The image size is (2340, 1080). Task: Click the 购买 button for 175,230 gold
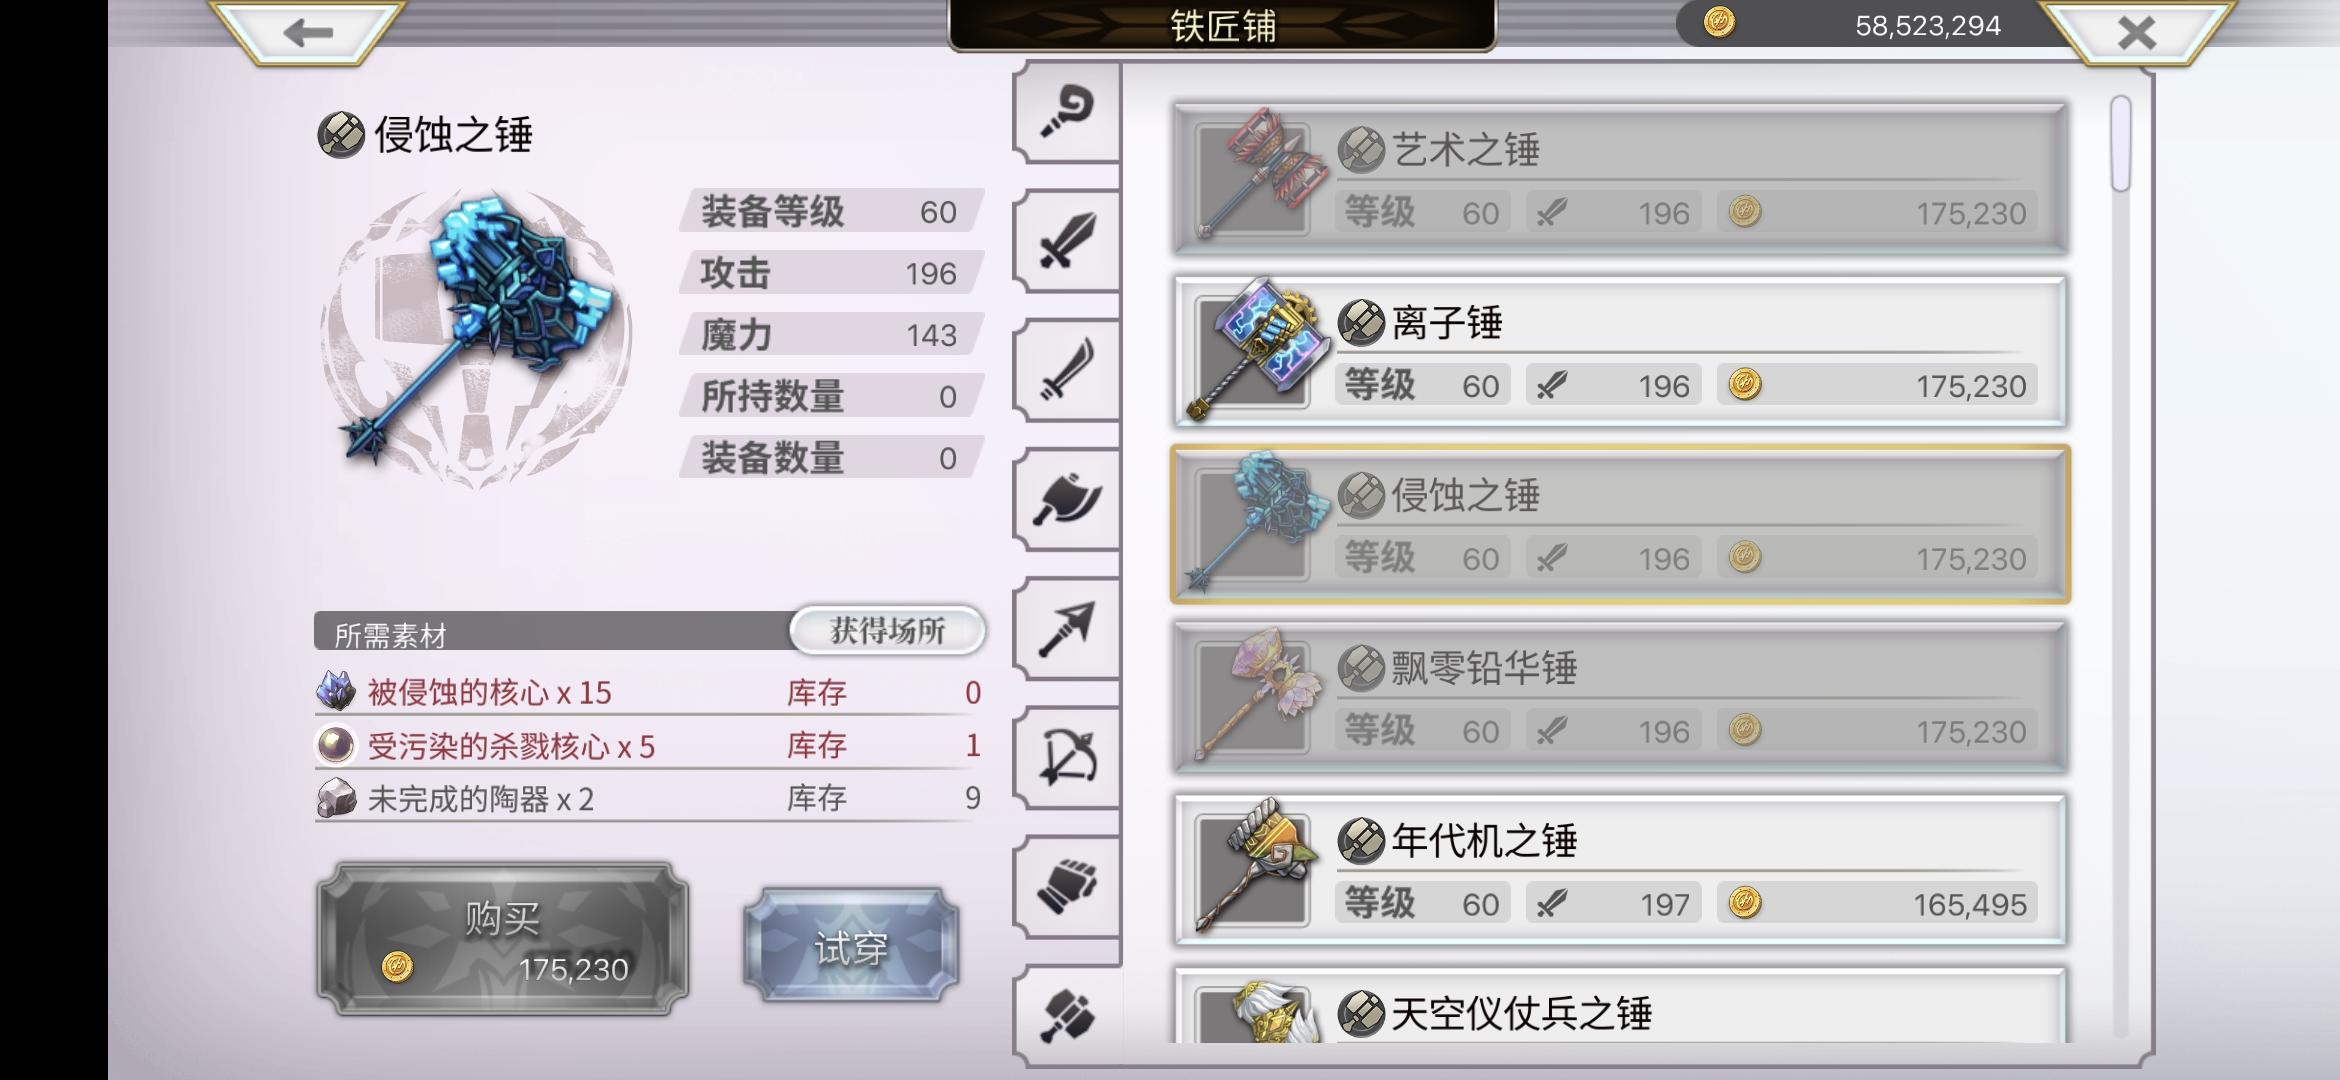[x=503, y=939]
